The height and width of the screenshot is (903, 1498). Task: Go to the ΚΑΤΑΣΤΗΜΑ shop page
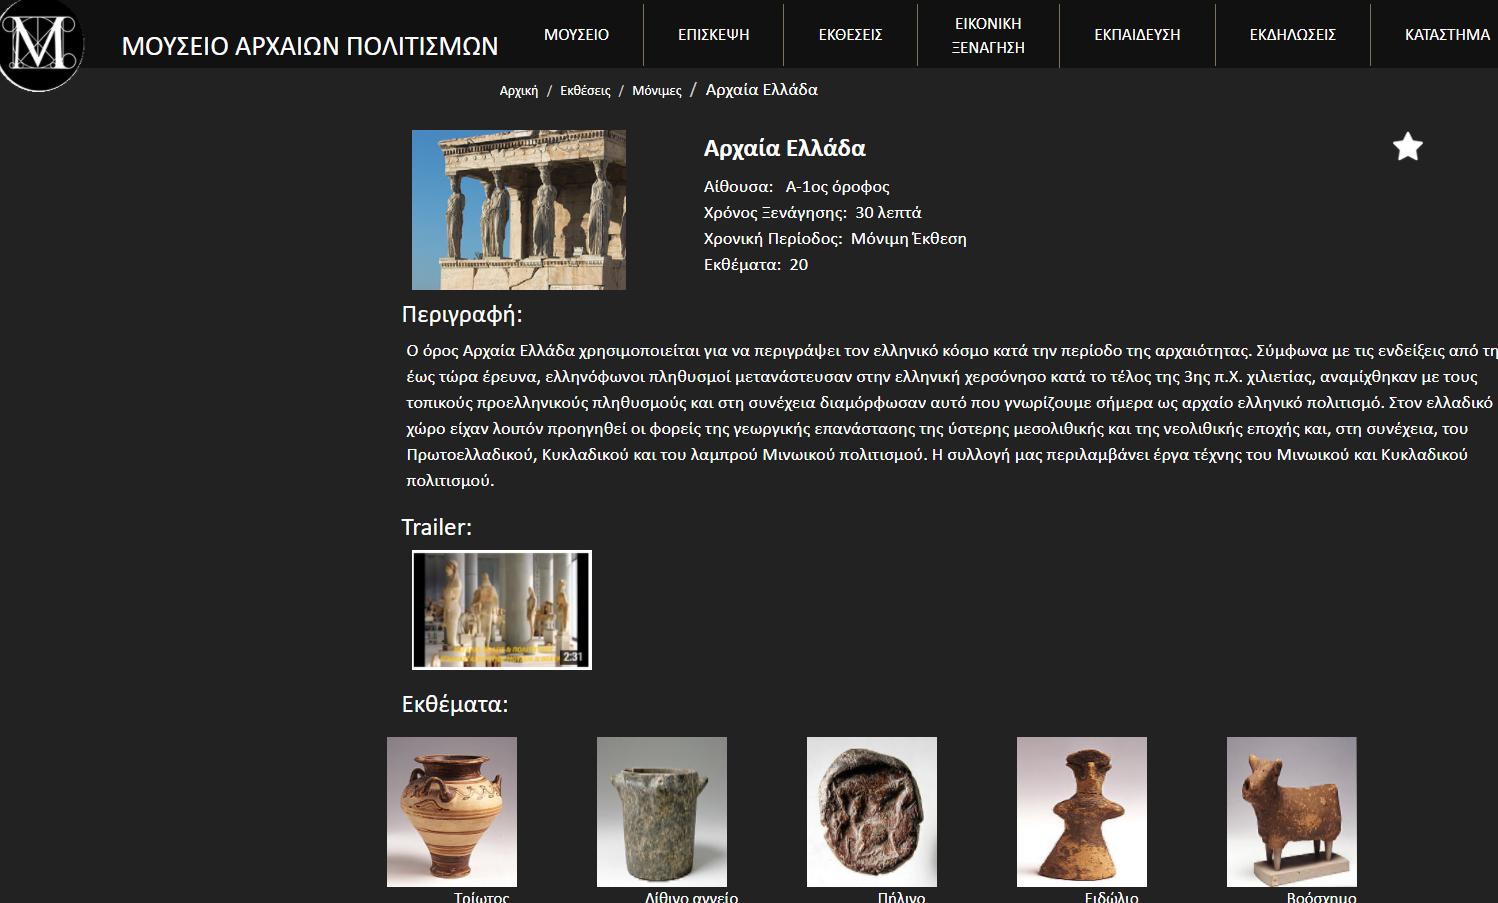1446,35
